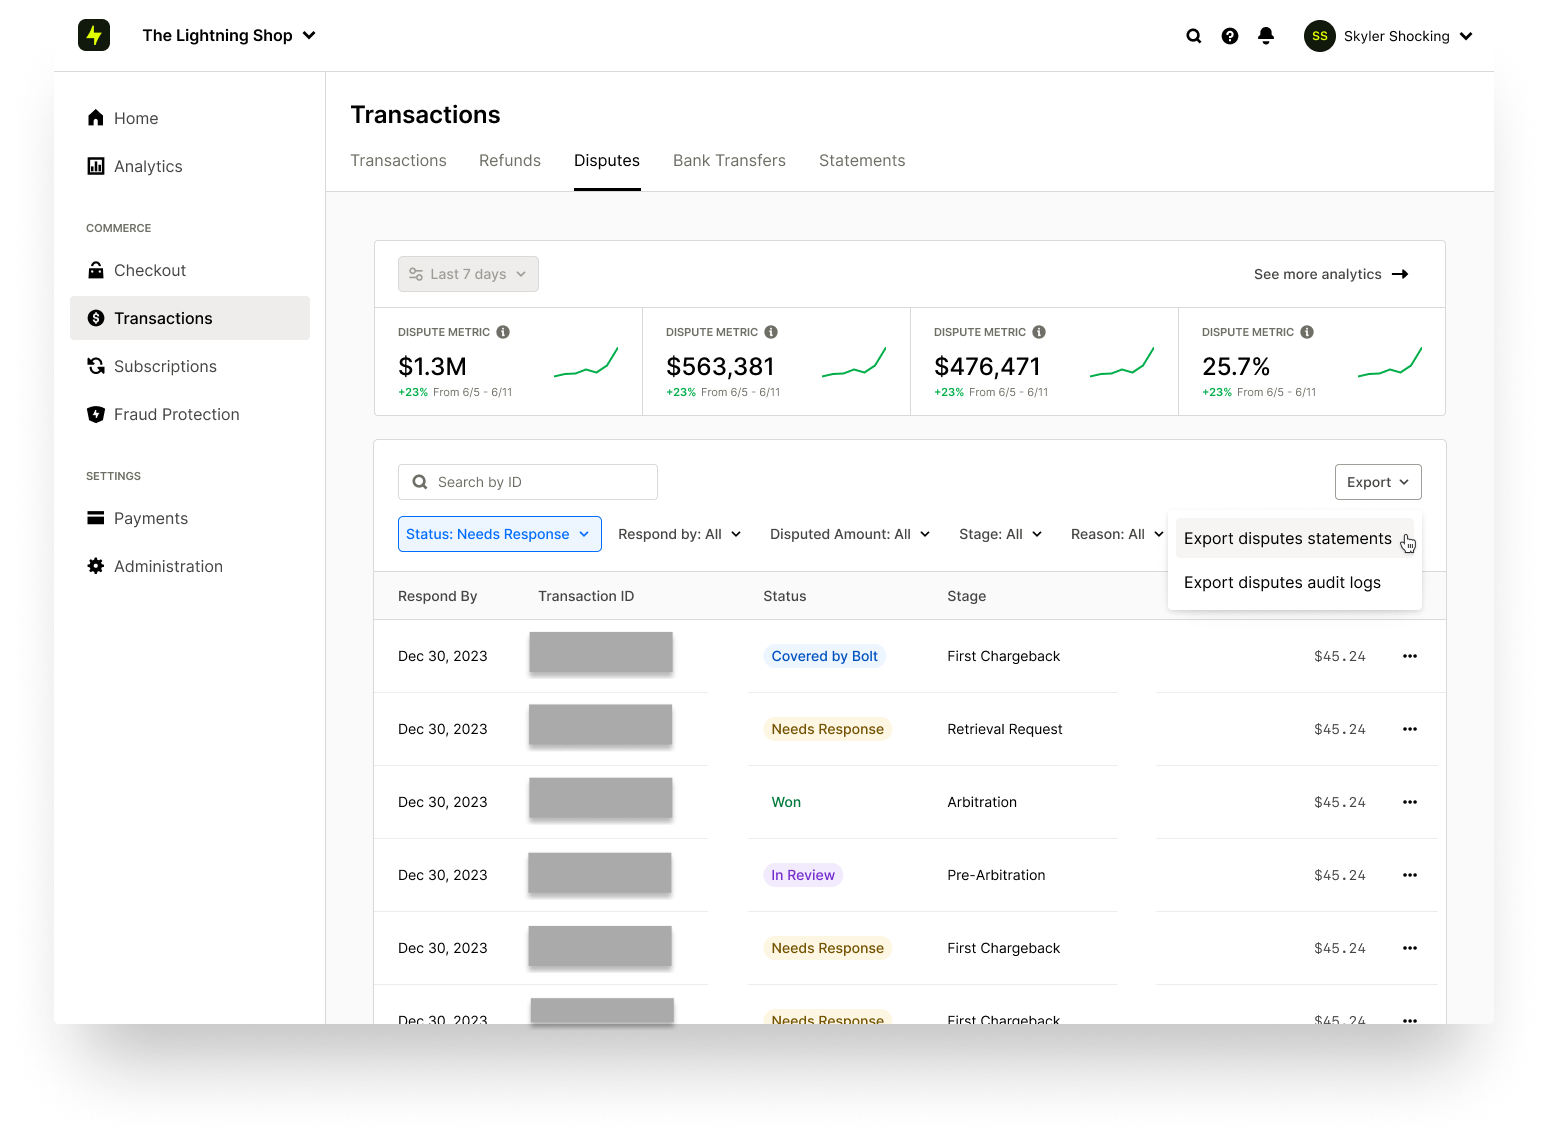Switch to the Bank Transfers tab

(x=729, y=160)
